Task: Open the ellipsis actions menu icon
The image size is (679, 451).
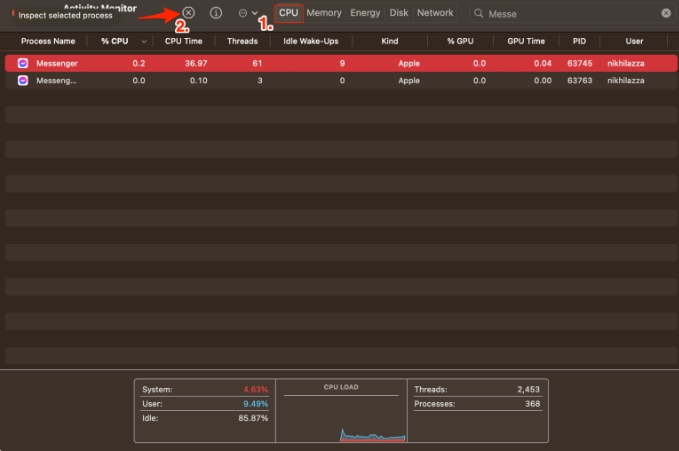Action: coord(243,13)
